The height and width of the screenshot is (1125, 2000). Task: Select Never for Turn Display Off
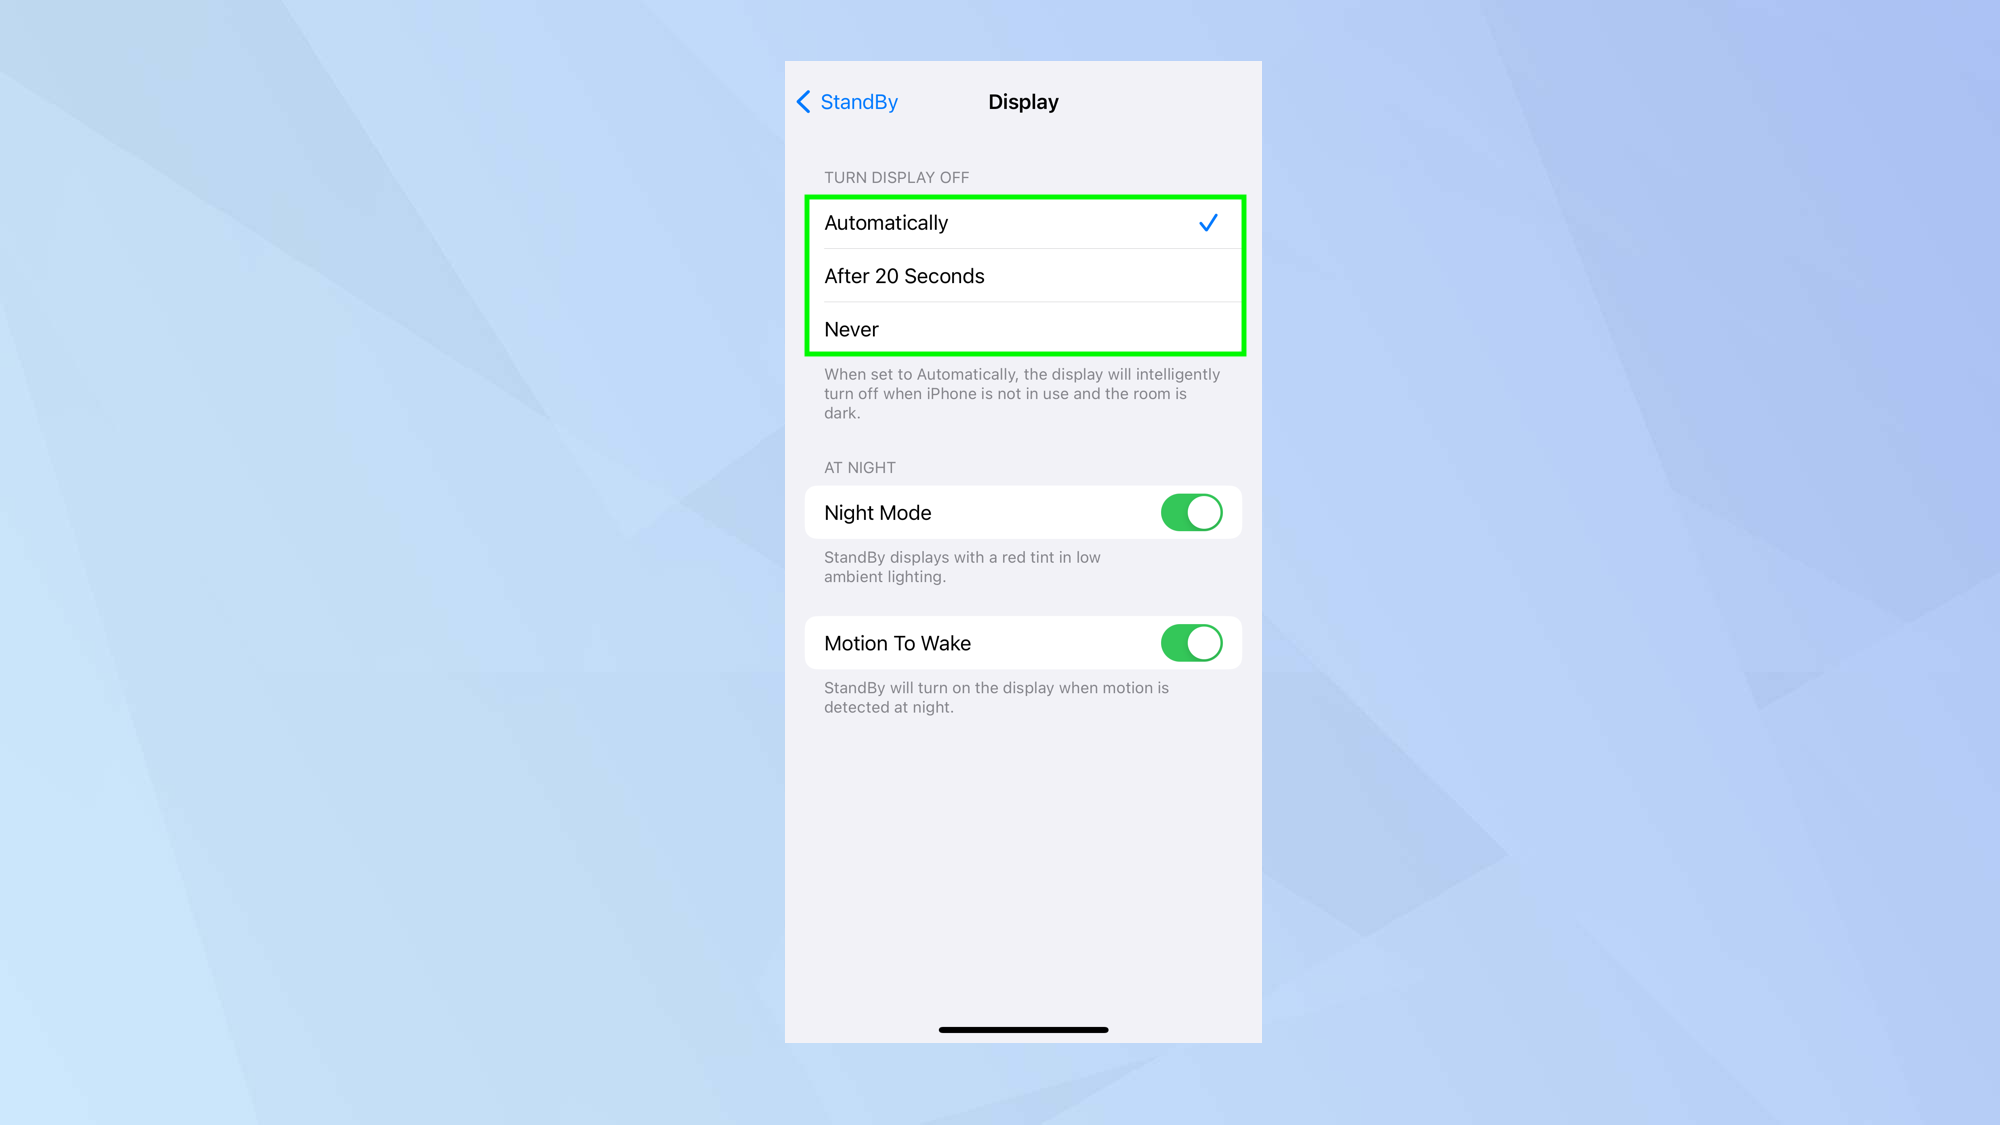[x=1022, y=328]
